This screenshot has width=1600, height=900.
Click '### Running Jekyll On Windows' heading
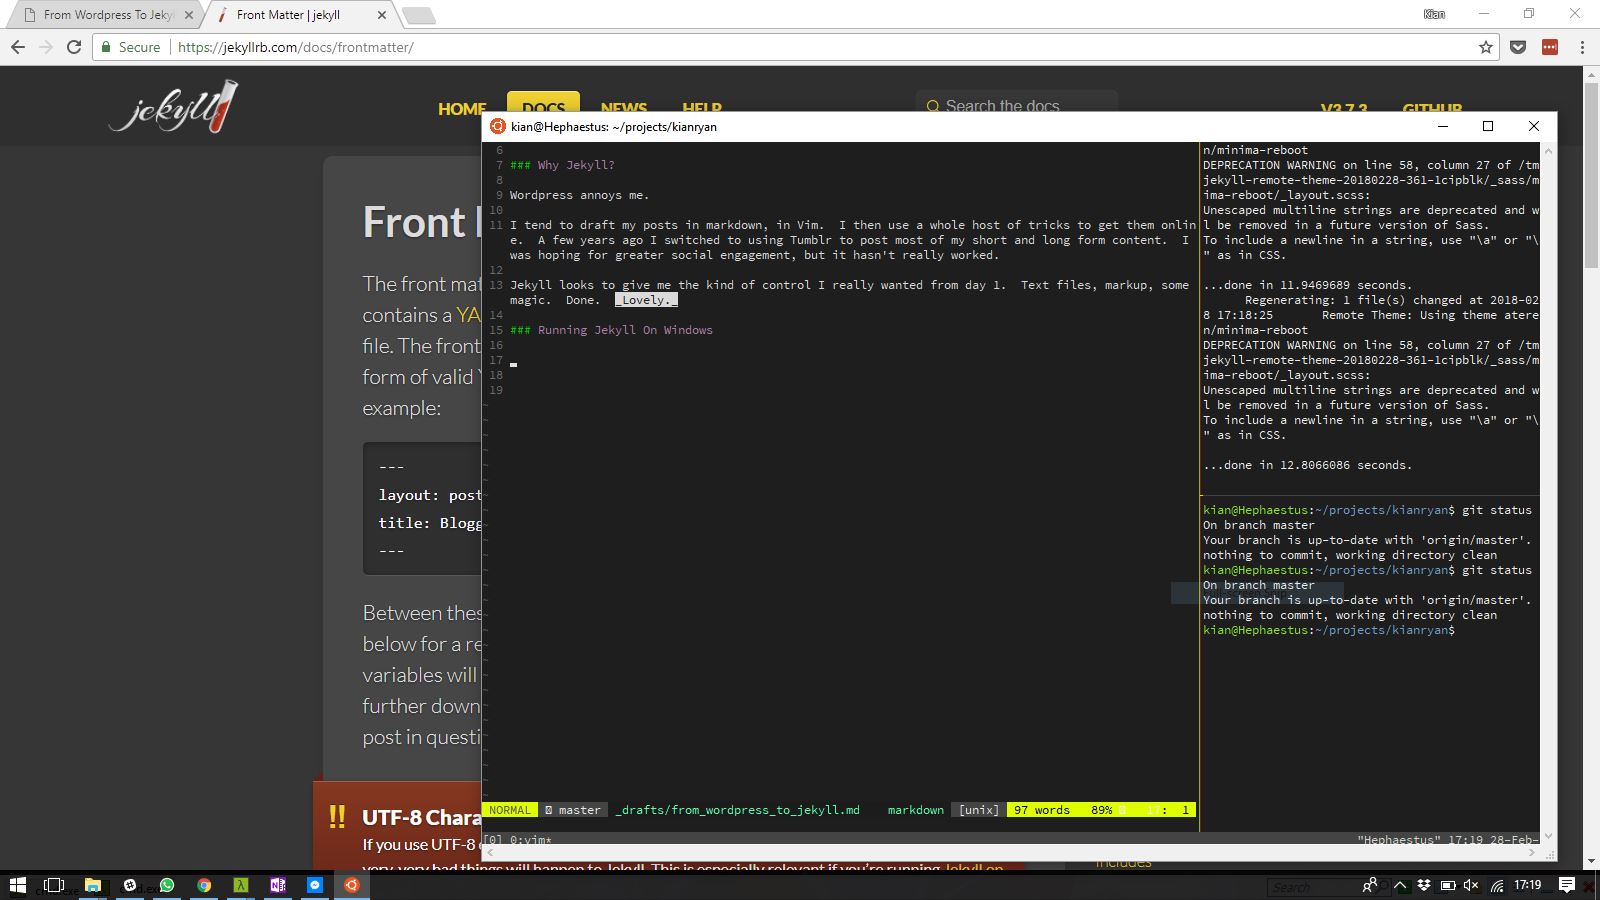tap(611, 330)
